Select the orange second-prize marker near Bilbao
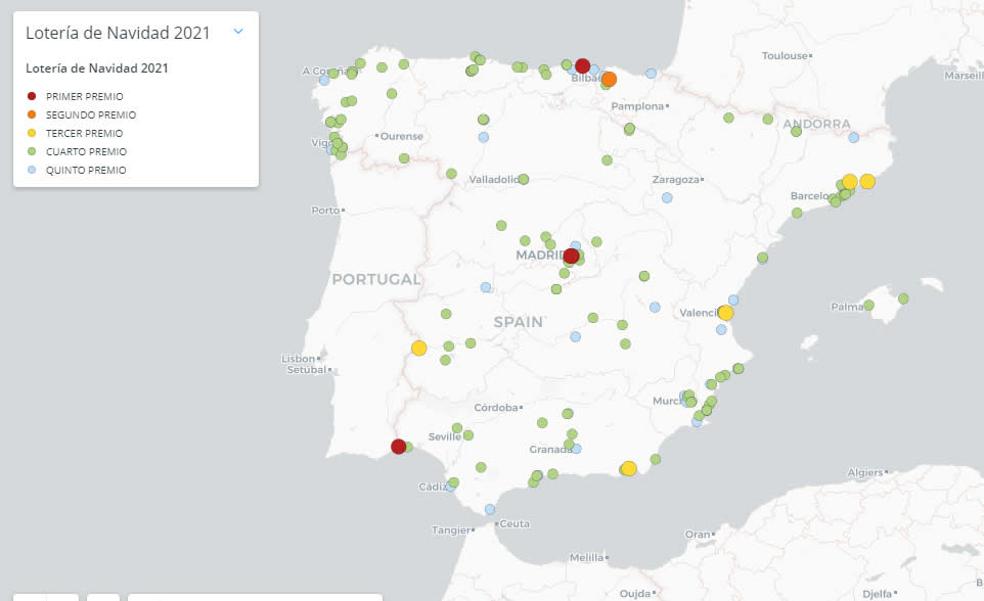This screenshot has width=984, height=601. (608, 79)
